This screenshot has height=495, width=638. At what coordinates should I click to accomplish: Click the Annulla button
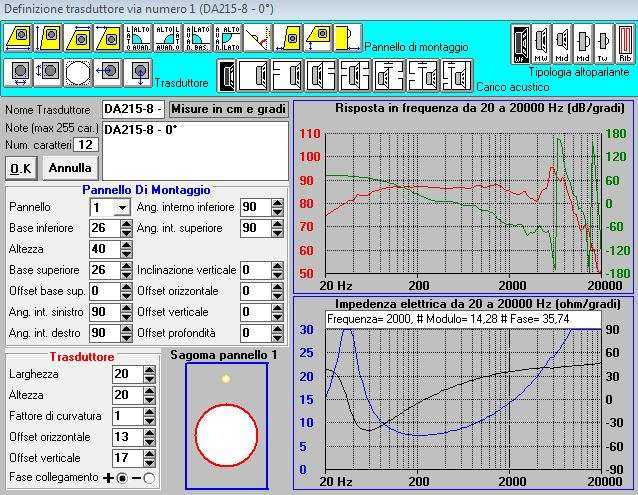click(x=70, y=168)
